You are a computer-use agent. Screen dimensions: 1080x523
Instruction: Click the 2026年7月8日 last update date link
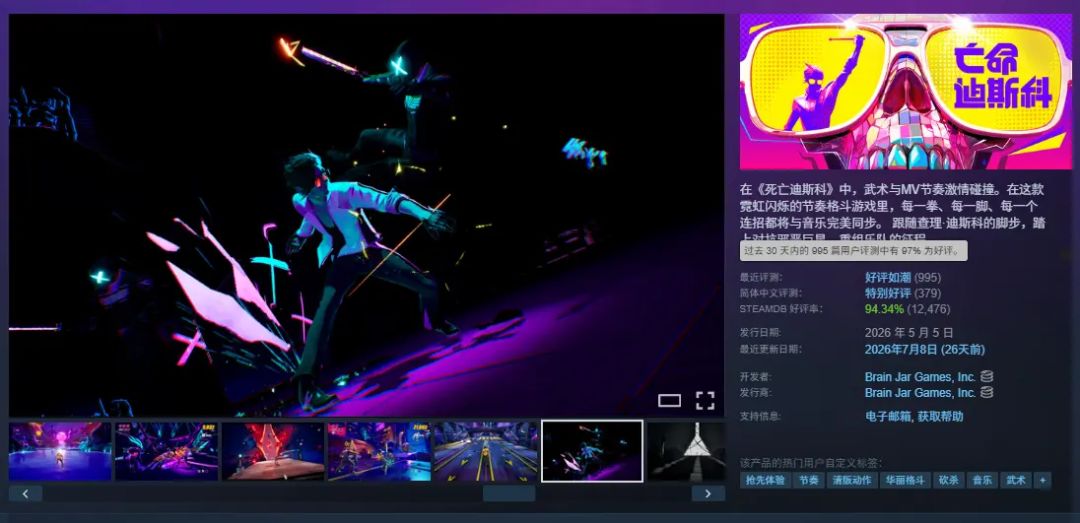[924, 349]
